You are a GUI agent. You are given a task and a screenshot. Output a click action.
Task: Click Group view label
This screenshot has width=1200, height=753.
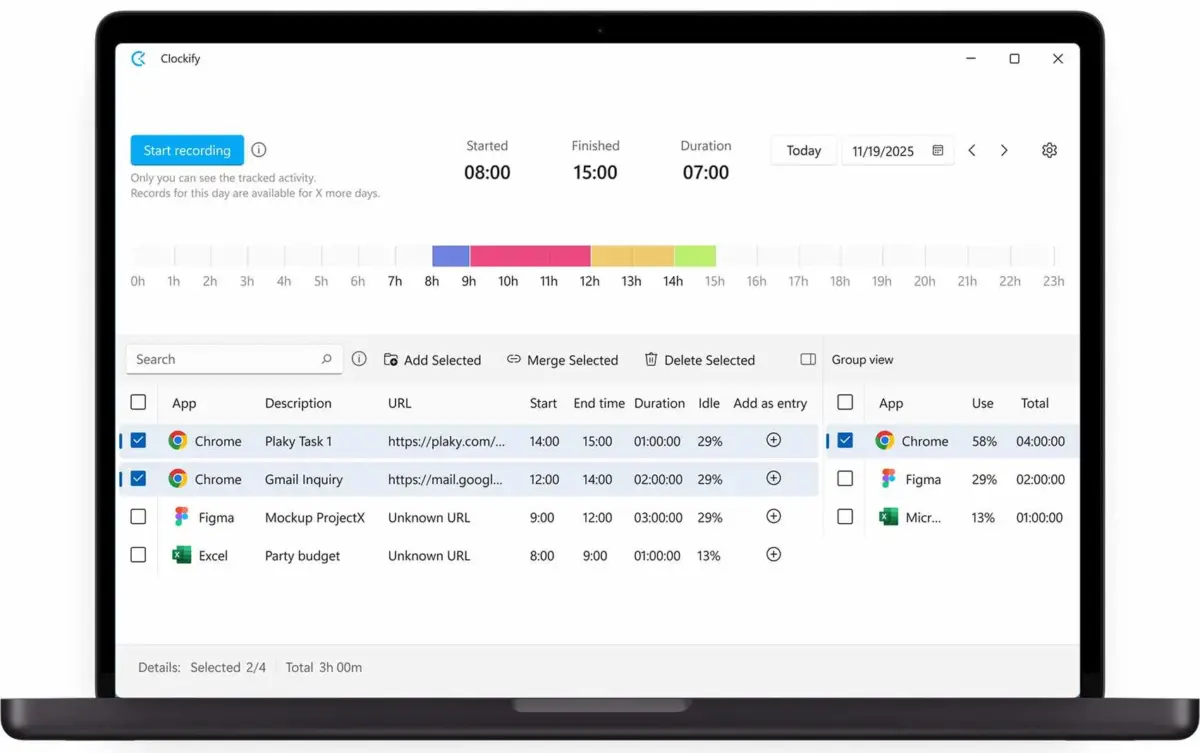[863, 360]
